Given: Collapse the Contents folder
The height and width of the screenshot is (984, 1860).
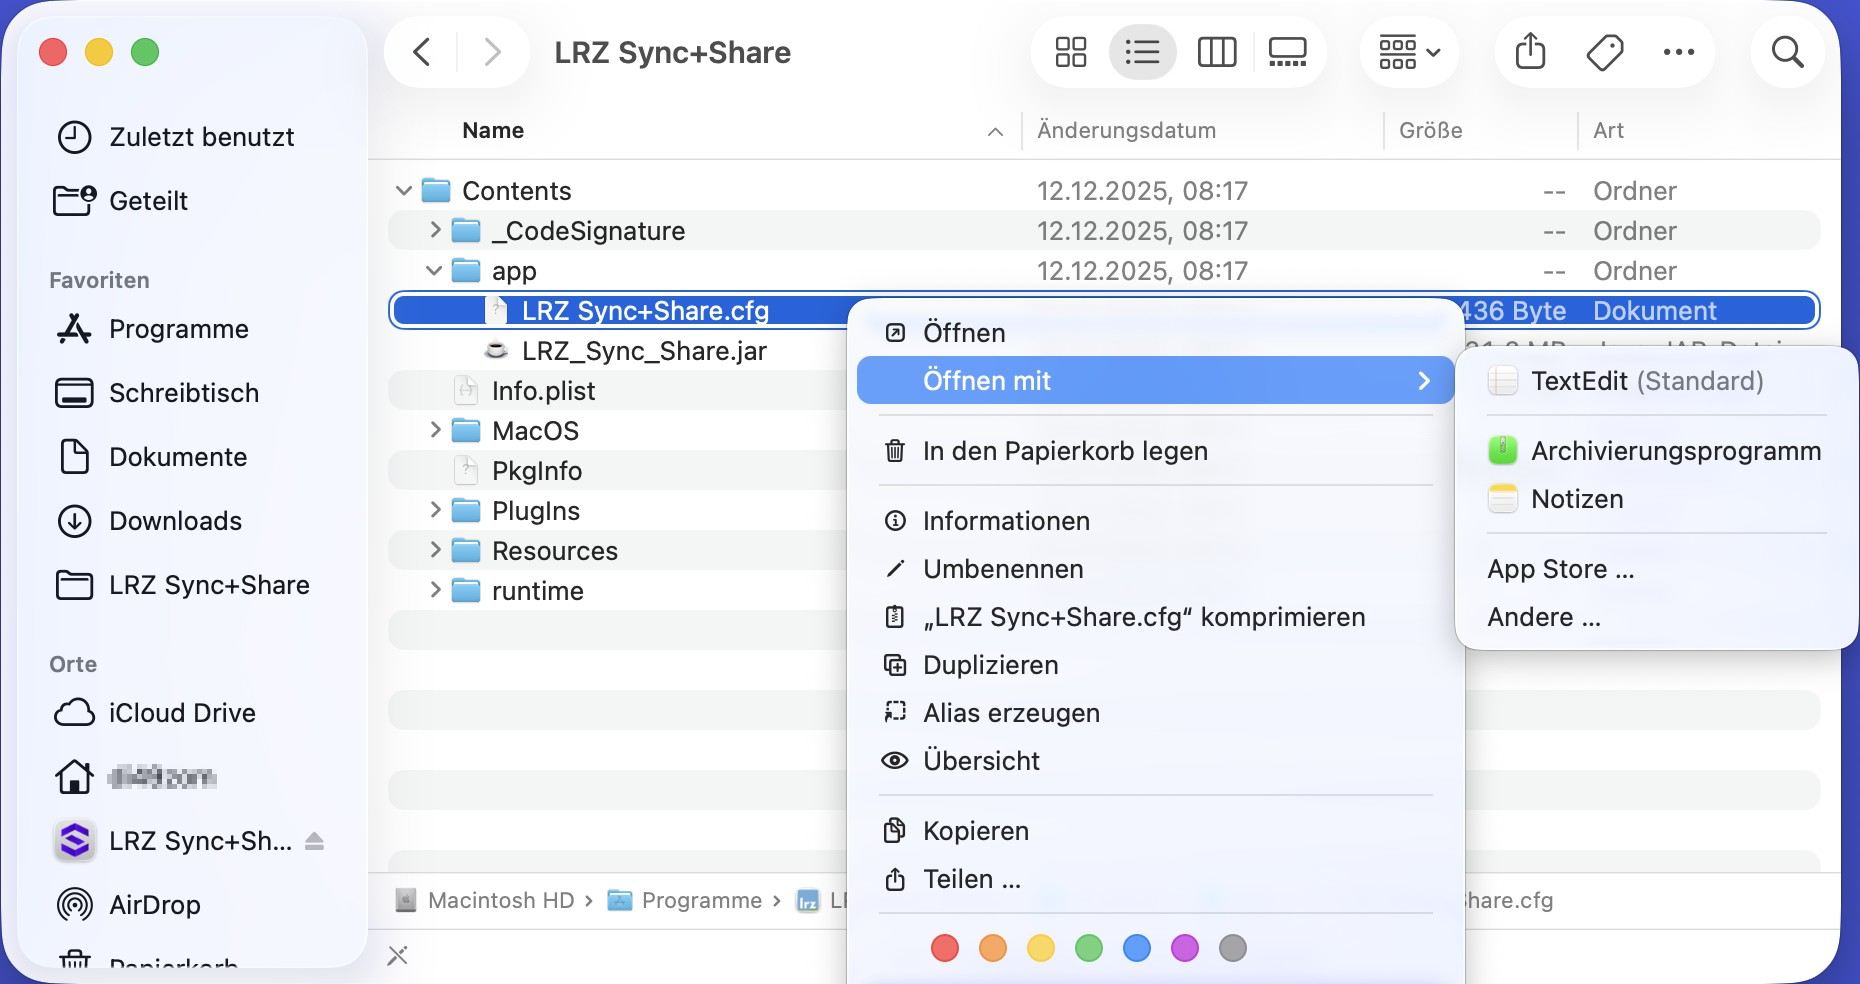Looking at the screenshot, I should point(404,191).
